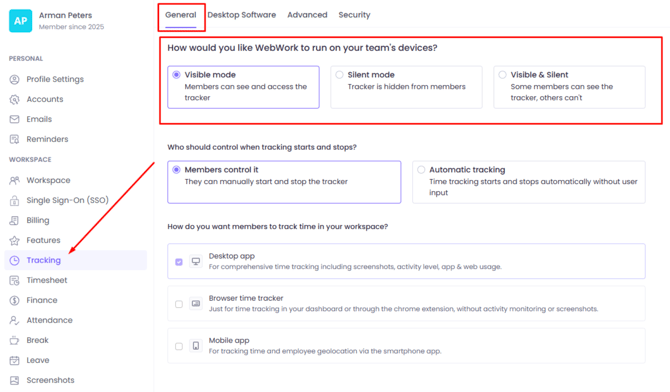Click the Emails envelope icon
The width and height of the screenshot is (670, 392).
[15, 119]
